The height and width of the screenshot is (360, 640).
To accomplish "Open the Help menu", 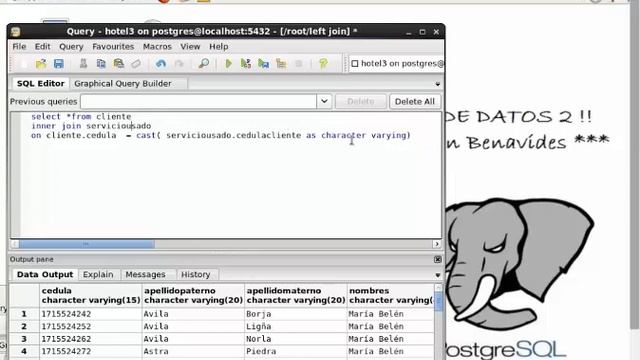I will click(x=219, y=47).
